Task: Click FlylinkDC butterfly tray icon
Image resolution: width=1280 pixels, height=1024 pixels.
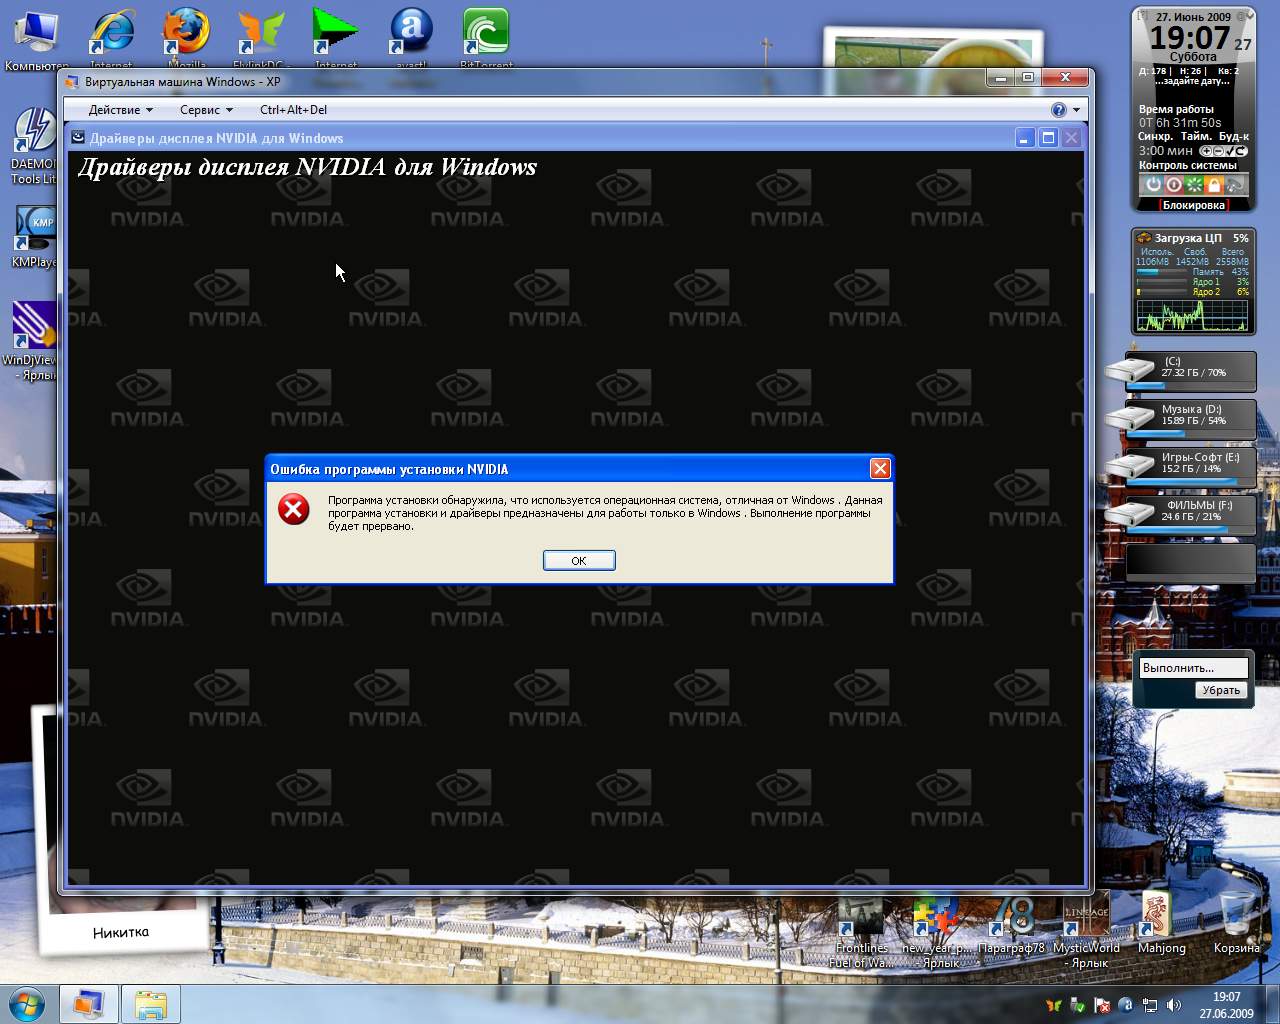Action: [x=1053, y=1005]
